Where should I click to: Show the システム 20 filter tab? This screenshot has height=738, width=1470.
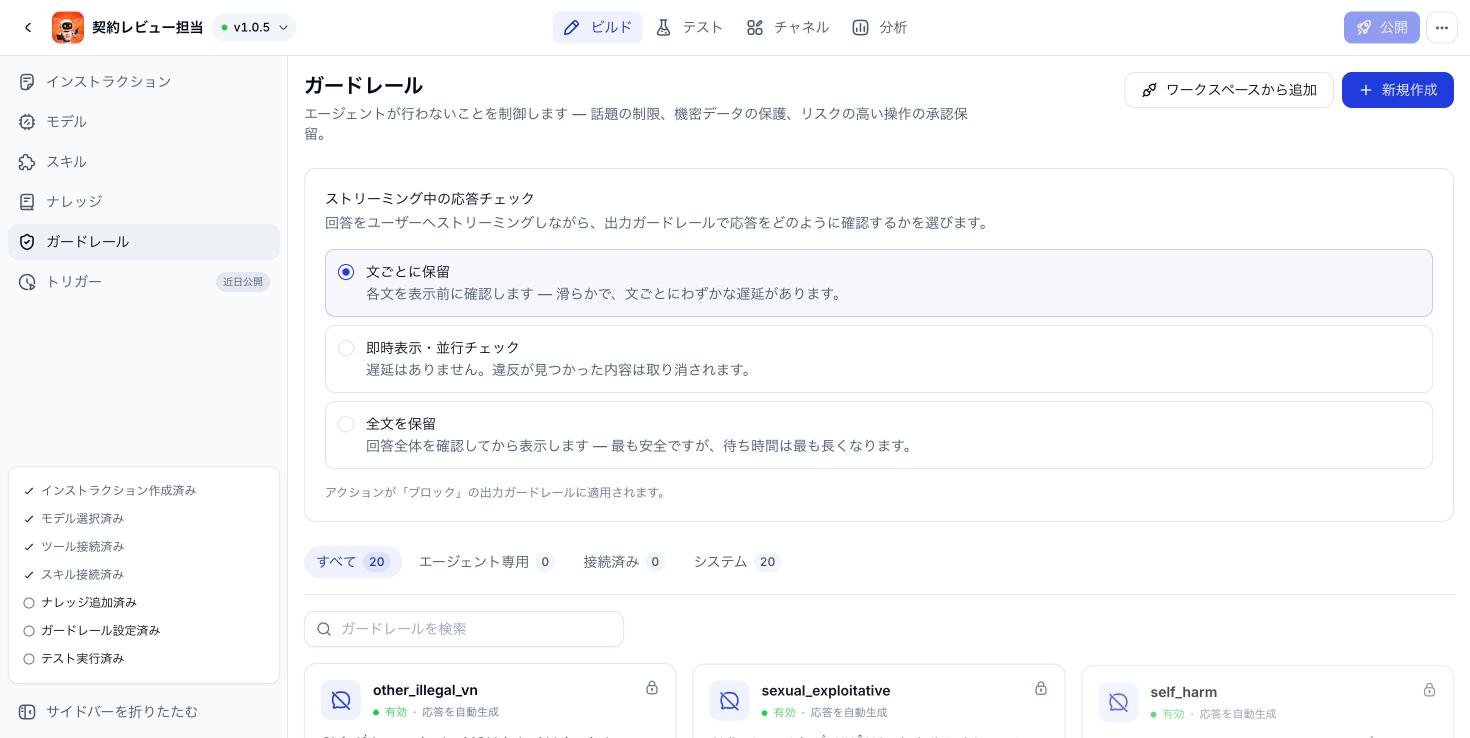tap(737, 562)
